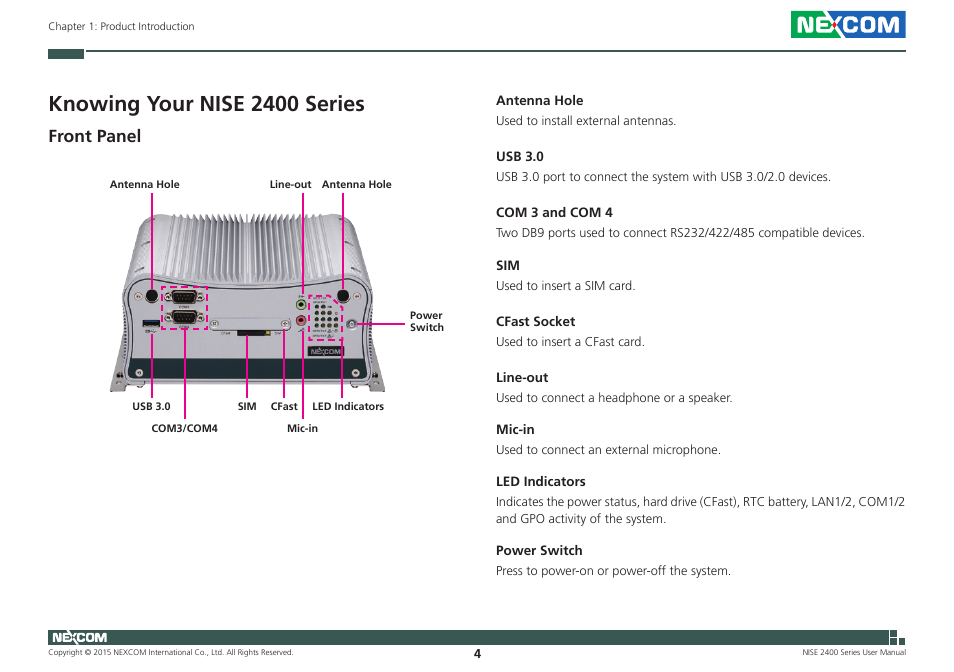Screen dimensions: 954x672
Task: Click the "Line-out" diagram label above the device
Action: pyautogui.click(x=290, y=184)
